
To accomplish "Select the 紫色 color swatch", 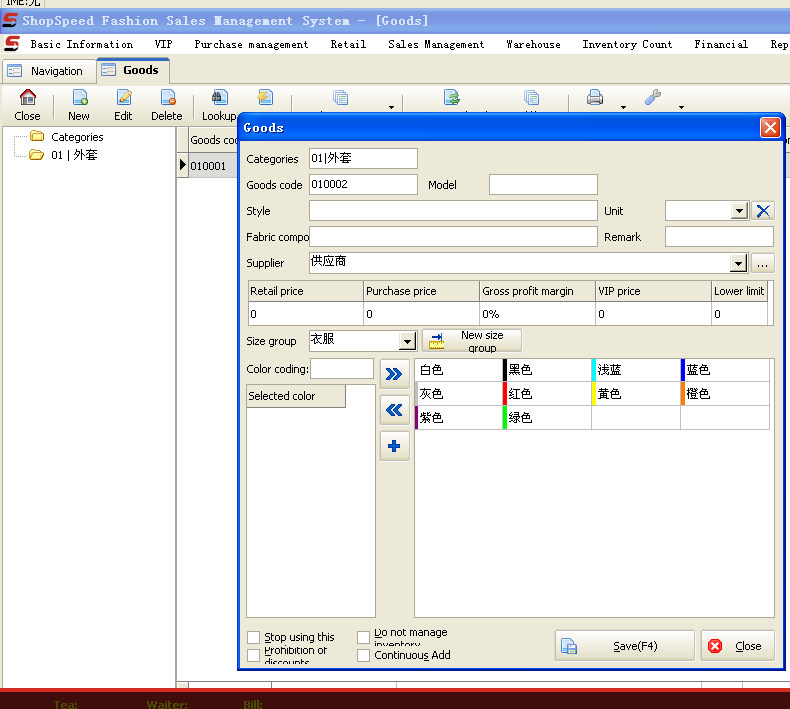I will pos(458,417).
